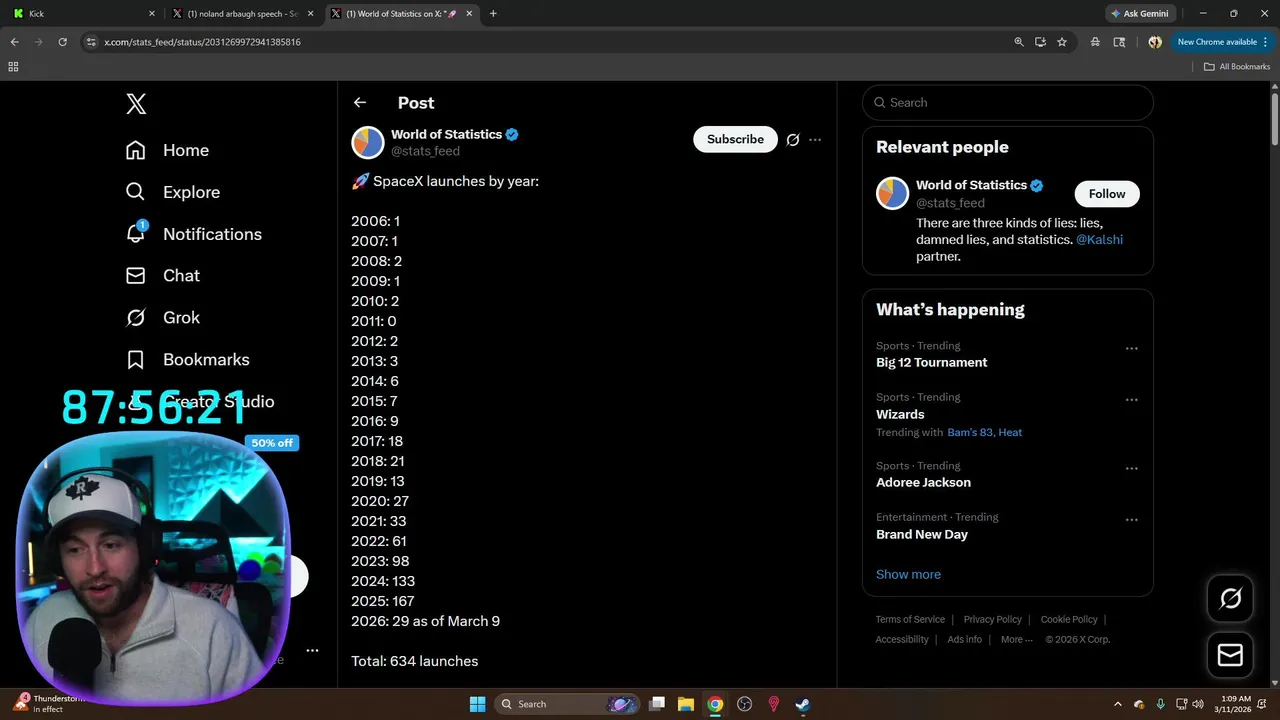Open OBS Studio from the taskbar

coord(744,704)
